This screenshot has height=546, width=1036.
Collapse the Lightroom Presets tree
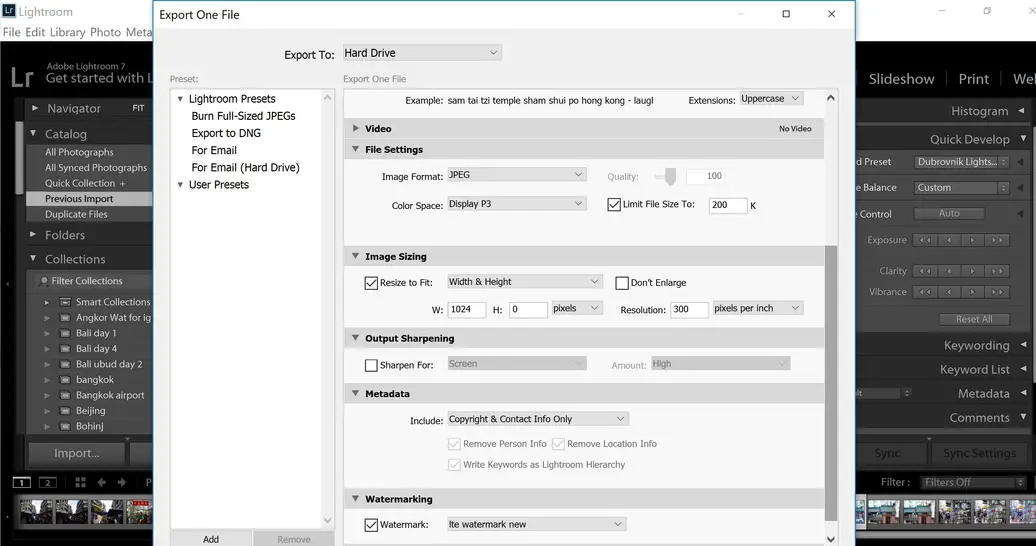click(x=180, y=99)
